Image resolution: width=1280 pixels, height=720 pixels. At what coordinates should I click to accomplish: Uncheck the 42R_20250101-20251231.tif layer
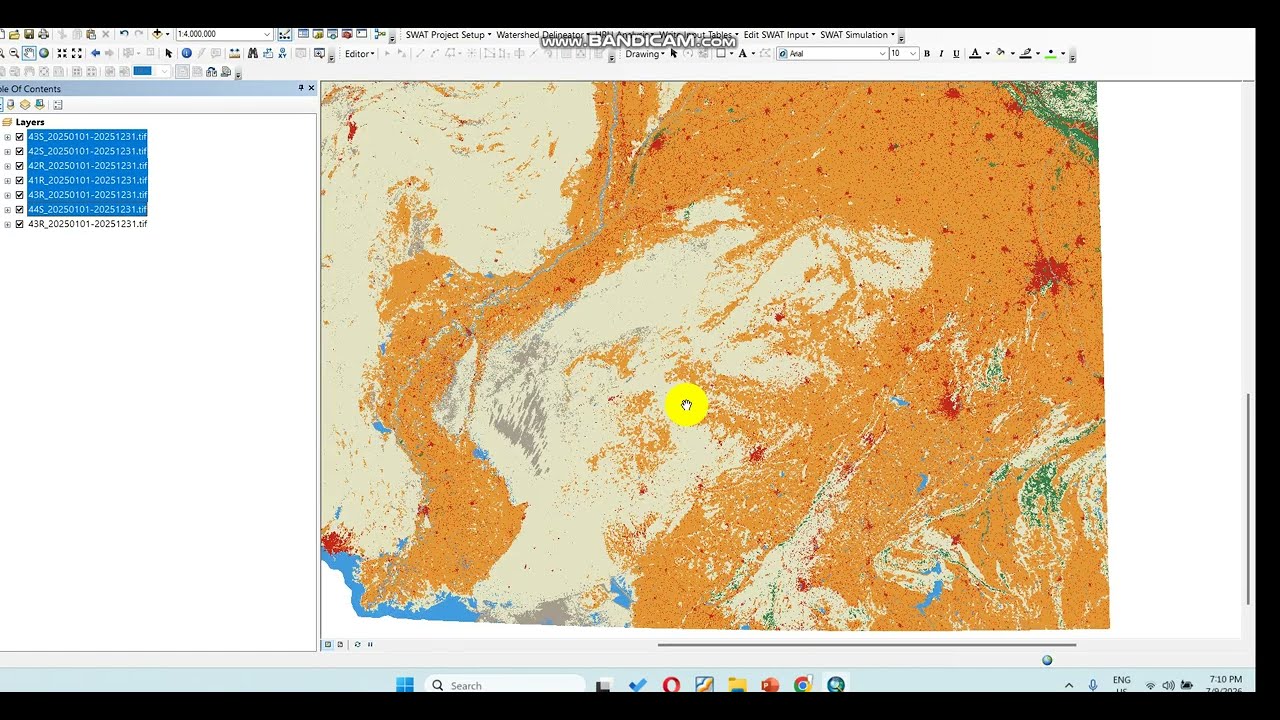[19, 166]
